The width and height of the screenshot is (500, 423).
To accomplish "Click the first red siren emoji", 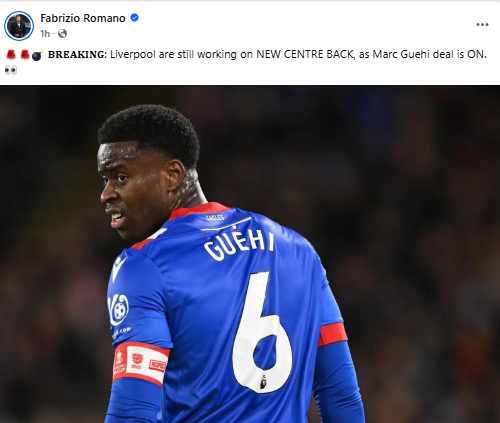I will tap(11, 54).
